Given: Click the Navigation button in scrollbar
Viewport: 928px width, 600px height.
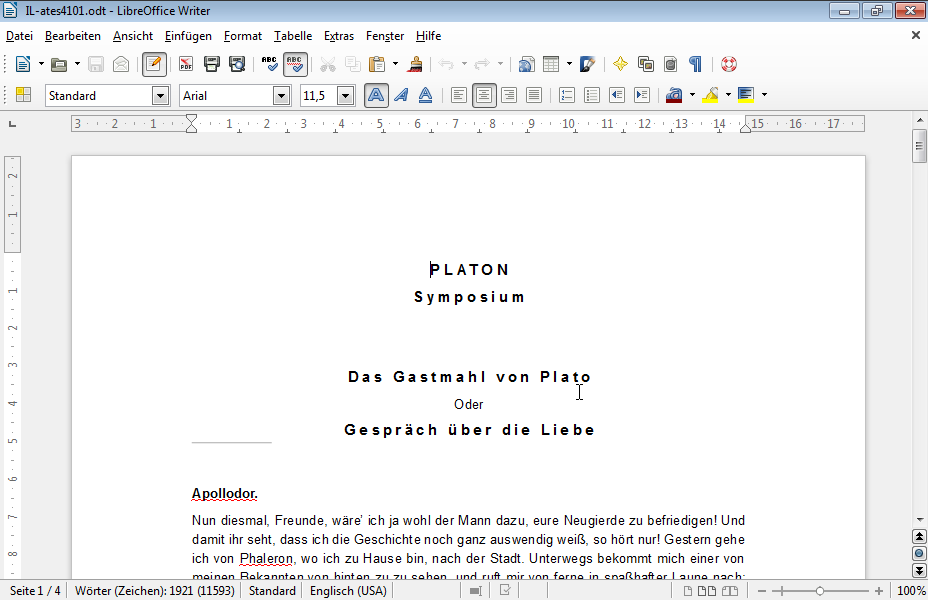Looking at the screenshot, I should click(x=919, y=553).
